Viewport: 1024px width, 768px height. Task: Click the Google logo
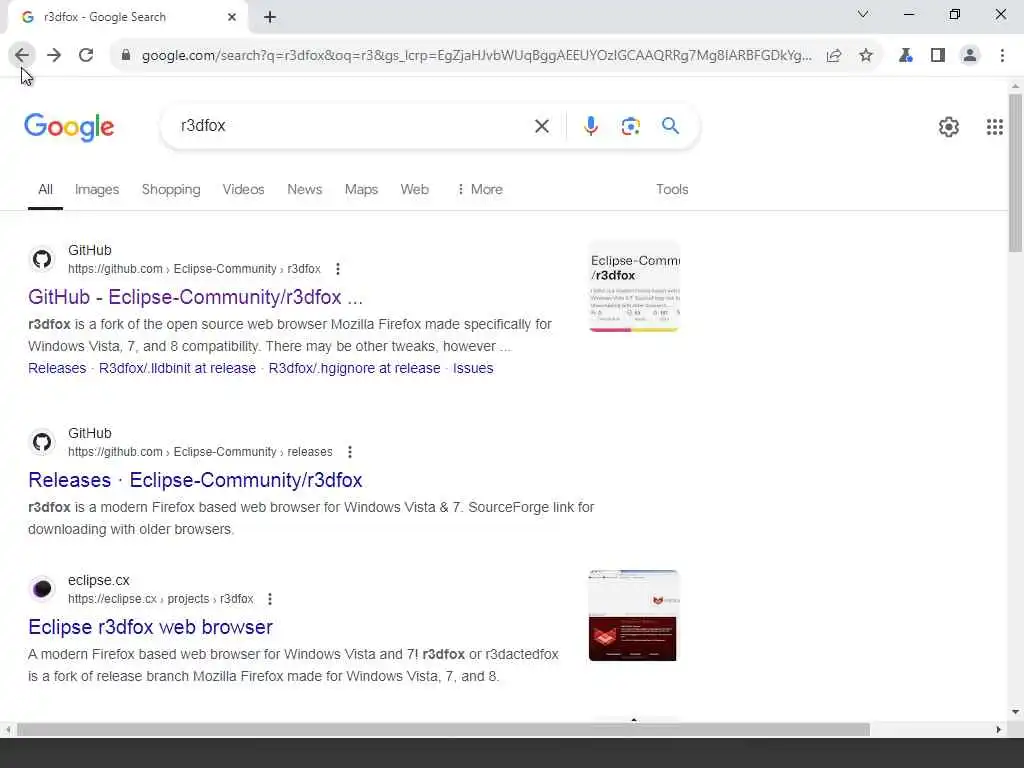69,127
